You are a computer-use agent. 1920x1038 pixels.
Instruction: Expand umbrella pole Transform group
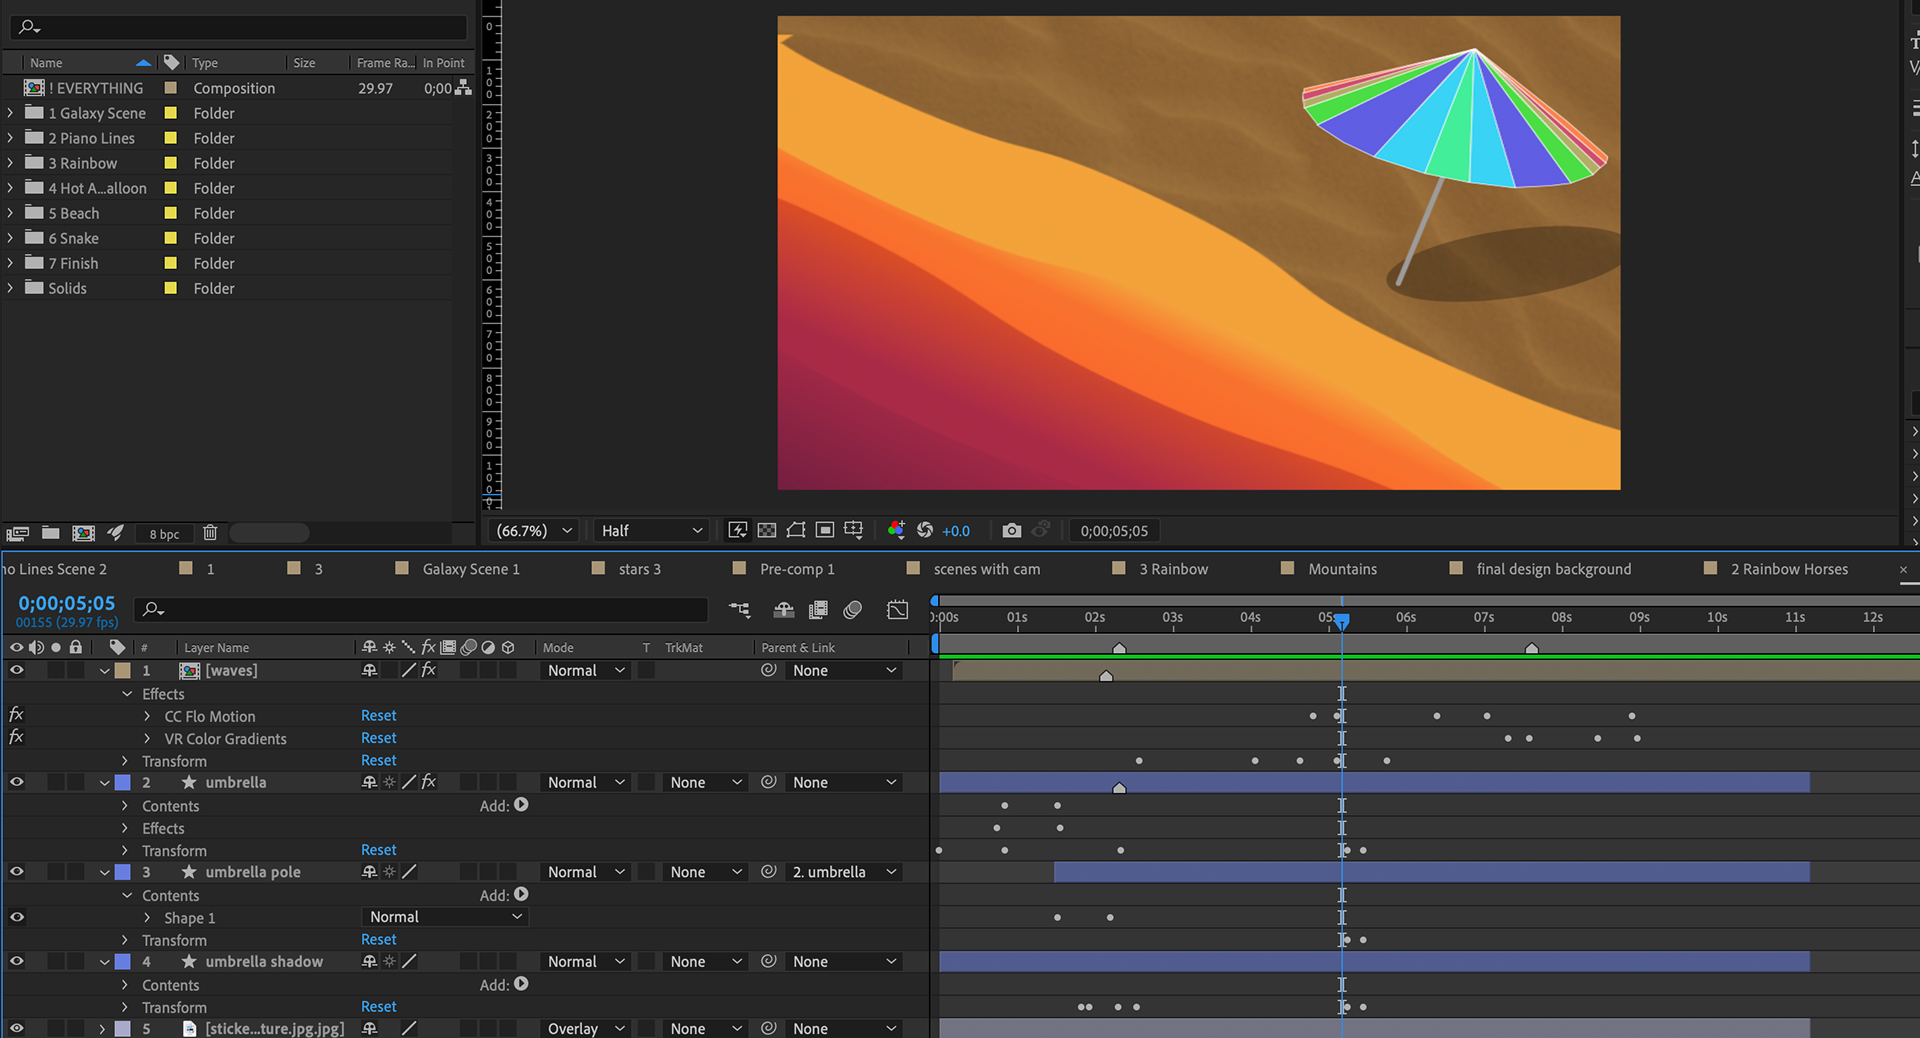click(x=125, y=940)
